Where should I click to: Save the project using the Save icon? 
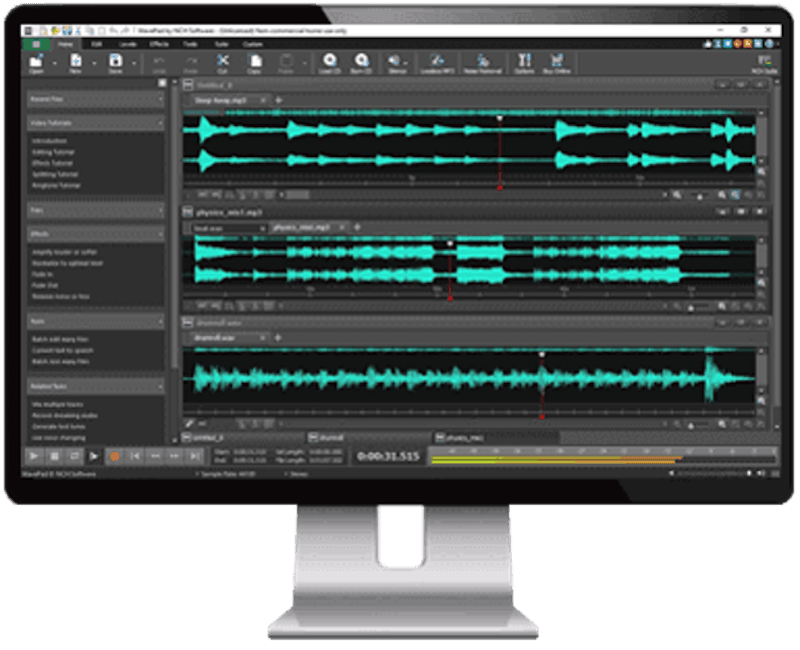tap(115, 63)
